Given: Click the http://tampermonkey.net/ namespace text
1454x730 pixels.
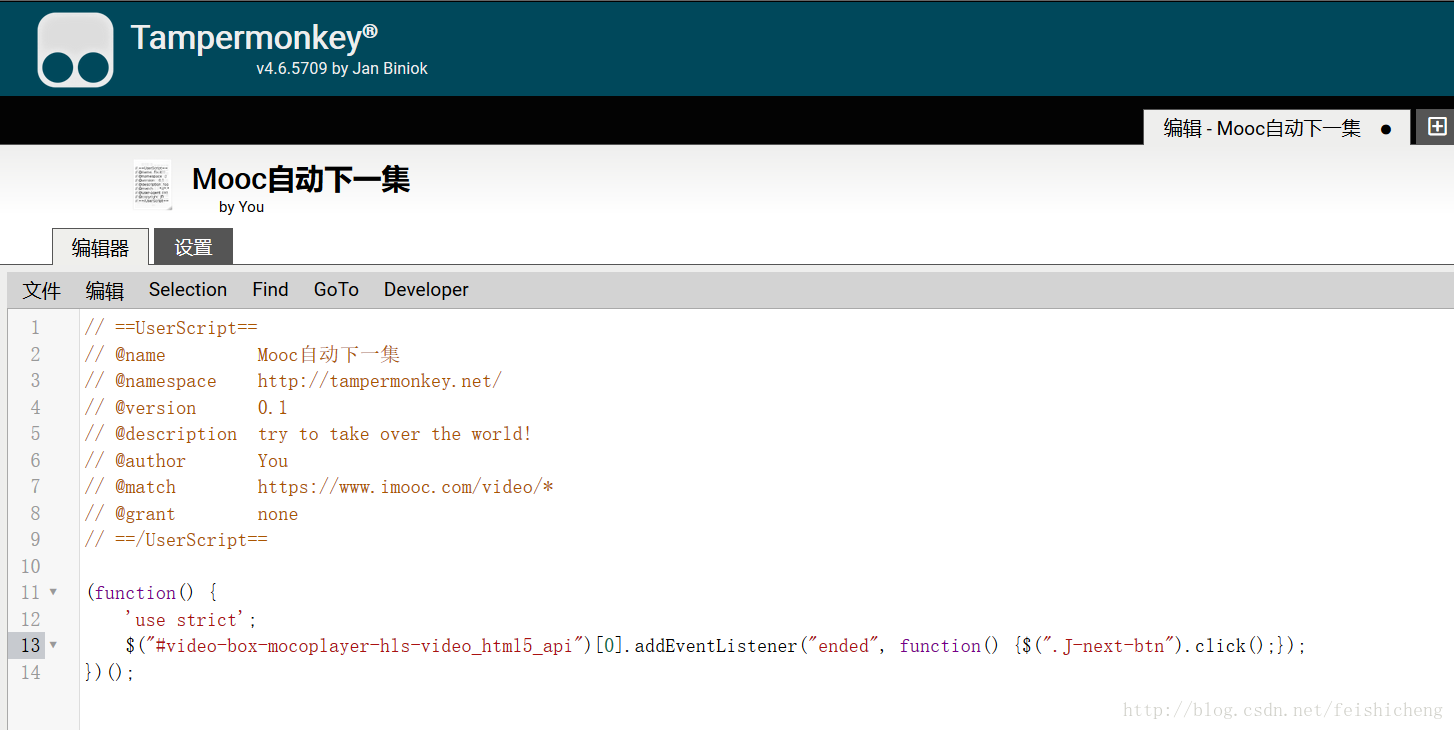Looking at the screenshot, I should tap(380, 381).
